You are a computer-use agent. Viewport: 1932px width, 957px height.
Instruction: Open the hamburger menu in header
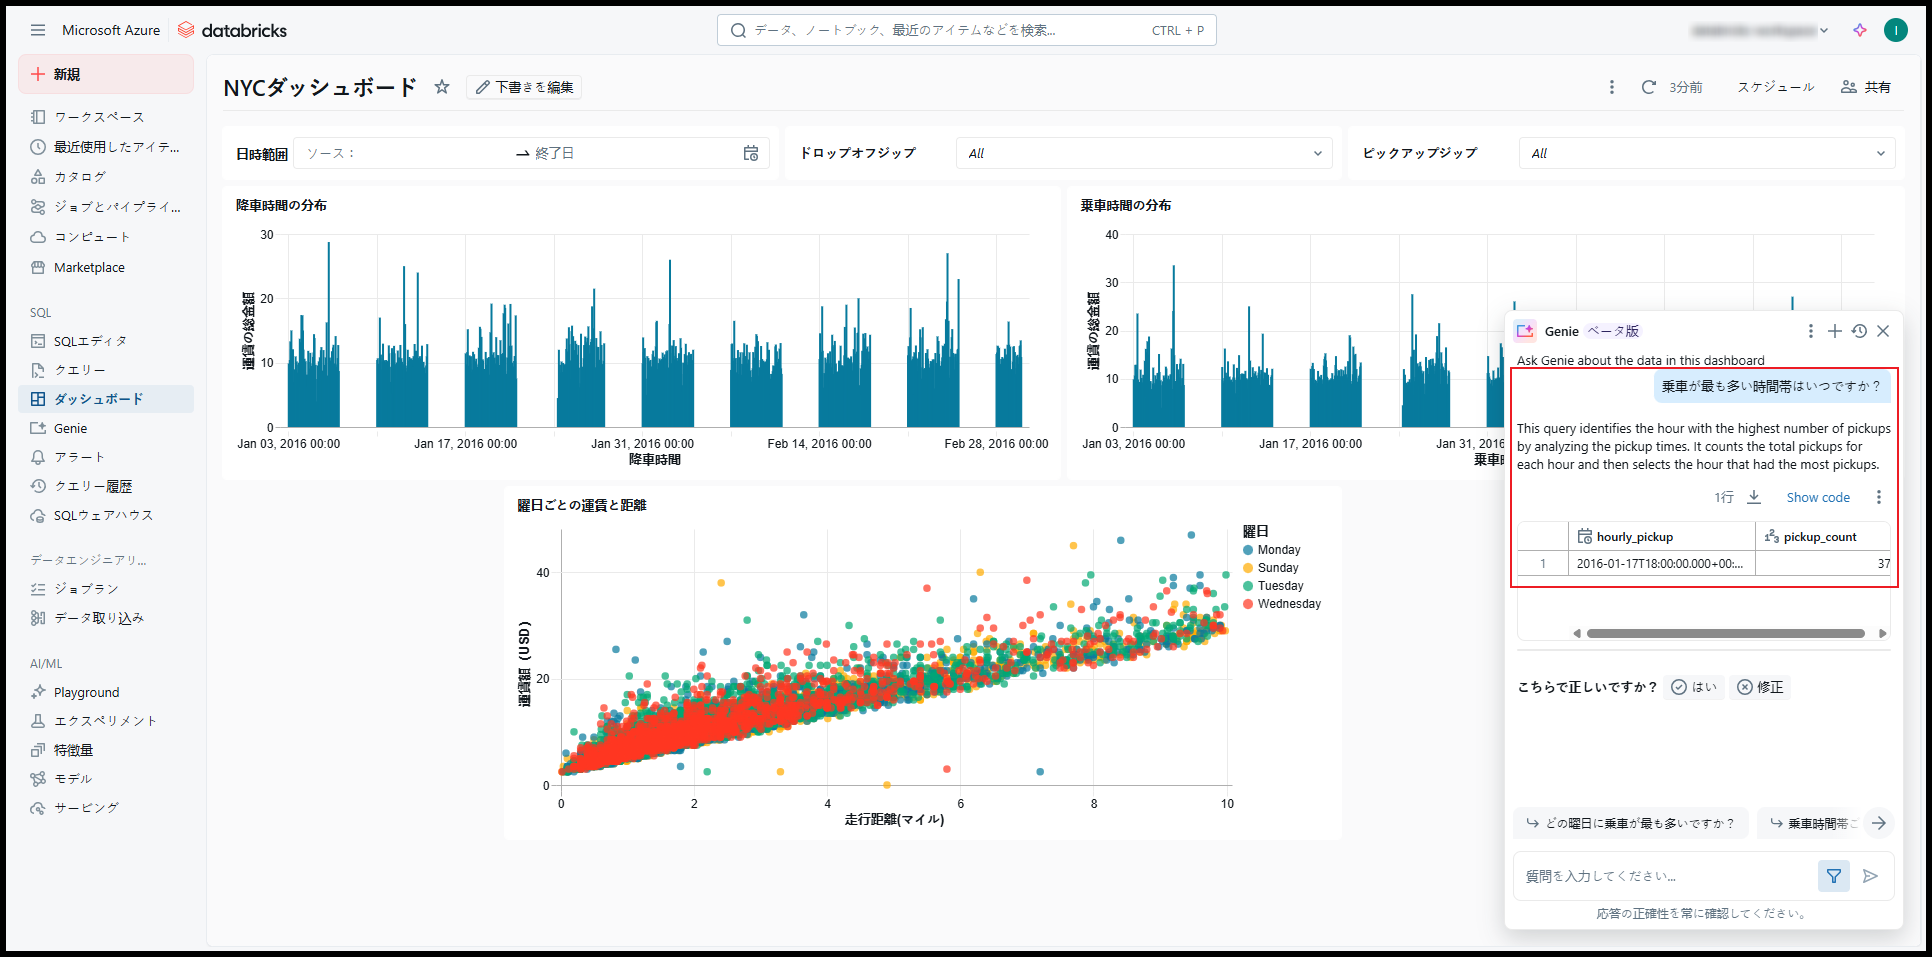pos(38,30)
